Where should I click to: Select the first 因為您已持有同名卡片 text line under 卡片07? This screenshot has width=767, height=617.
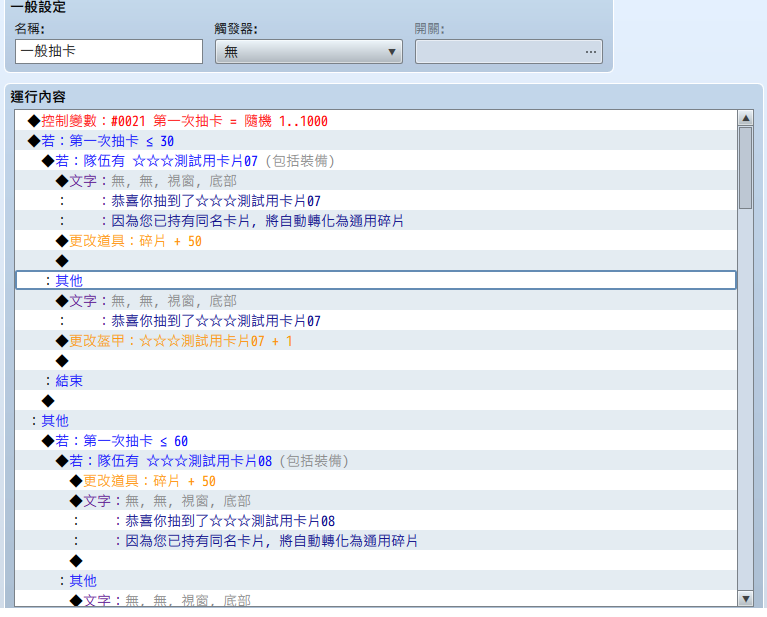point(376,221)
